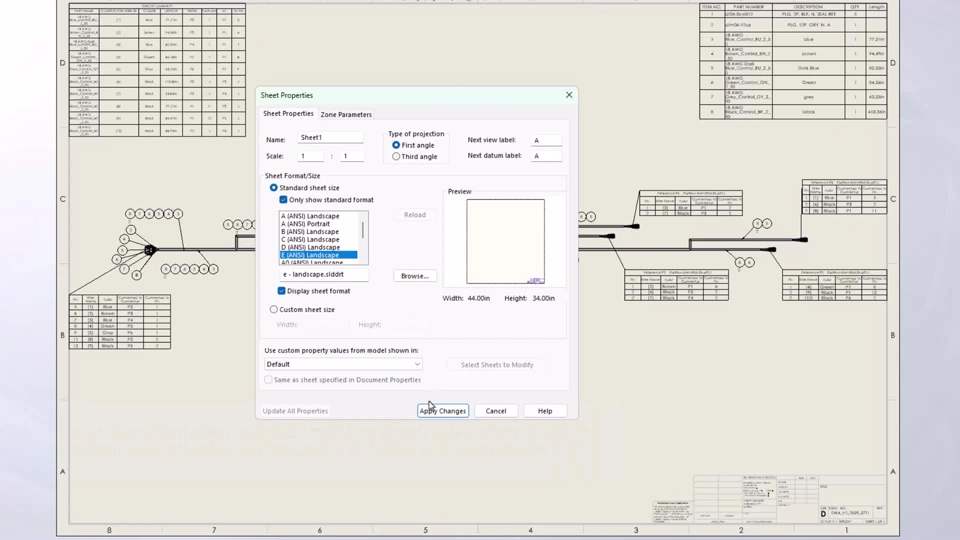Click the sheet Name field
This screenshot has width=960, height=540.
pyautogui.click(x=331, y=138)
